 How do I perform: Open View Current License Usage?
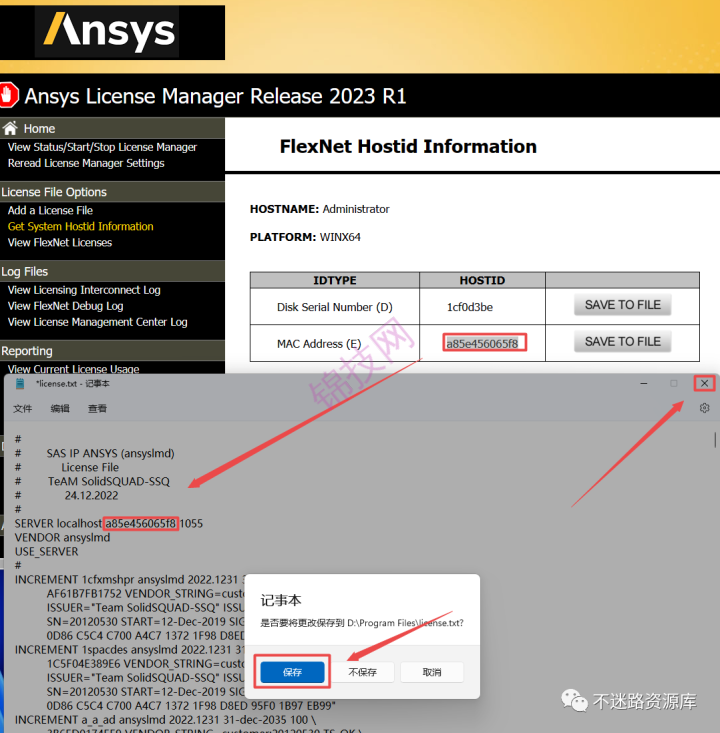(73, 369)
